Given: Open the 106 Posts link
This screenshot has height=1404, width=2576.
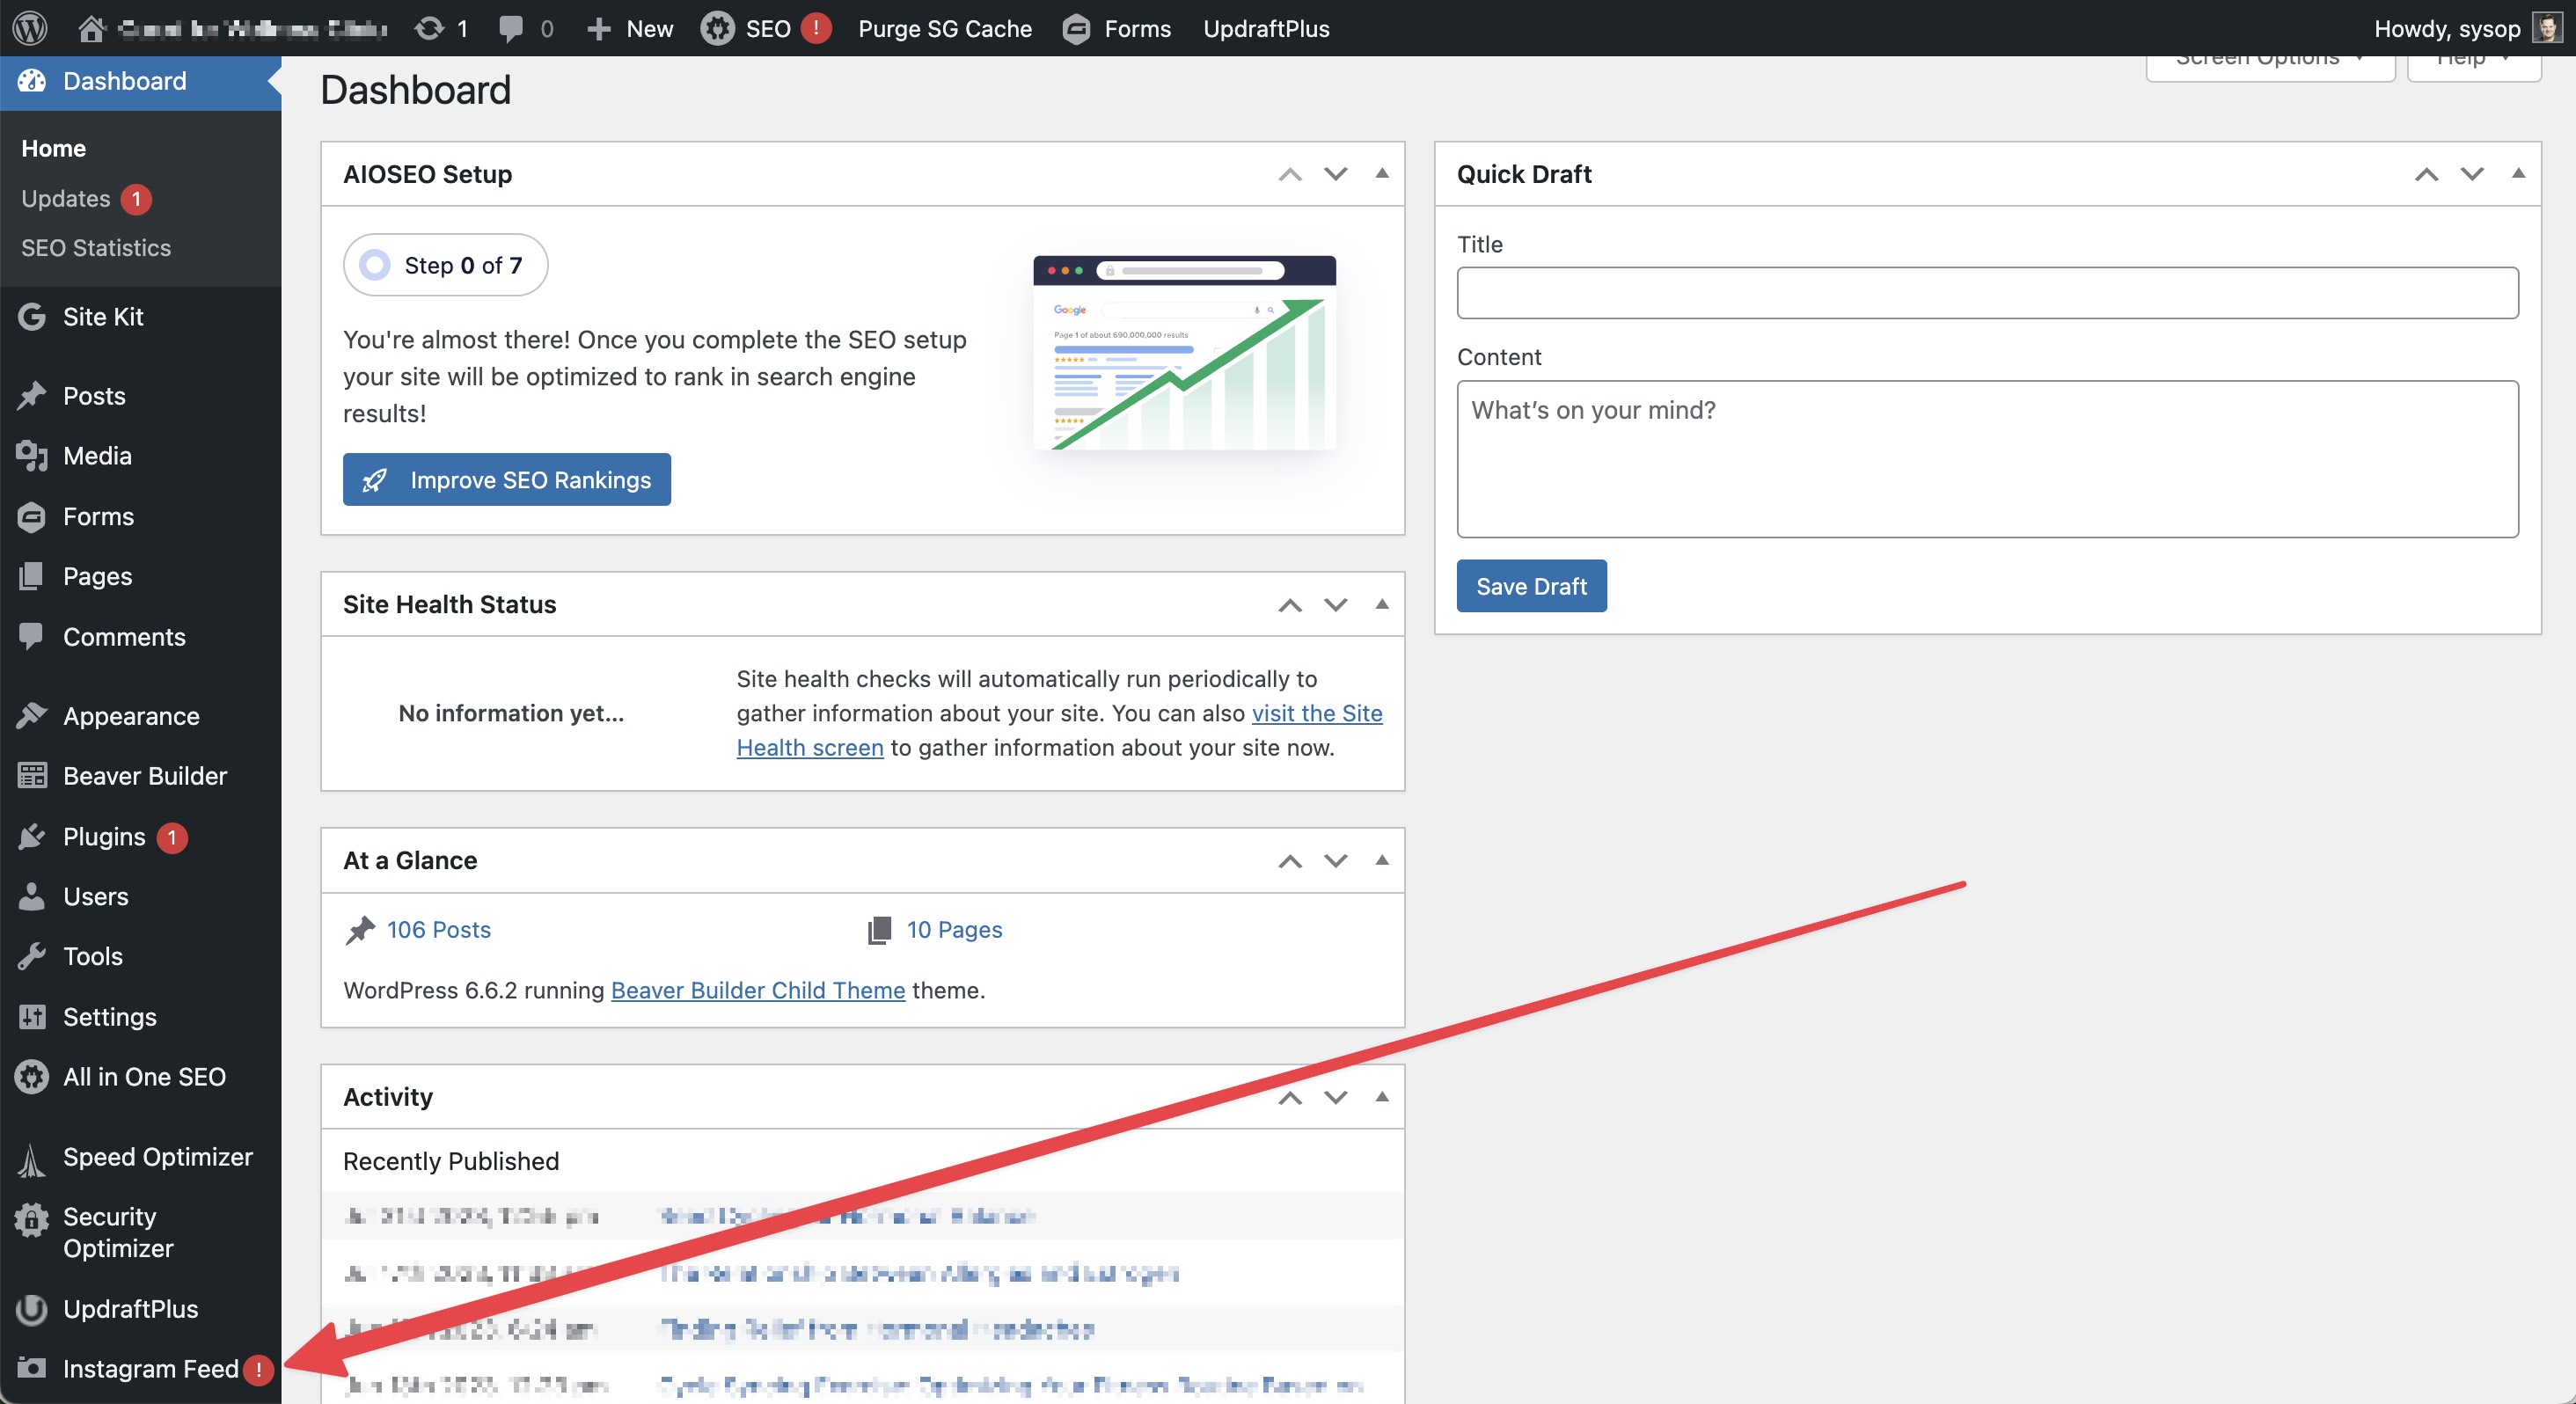Looking at the screenshot, I should pyautogui.click(x=439, y=929).
